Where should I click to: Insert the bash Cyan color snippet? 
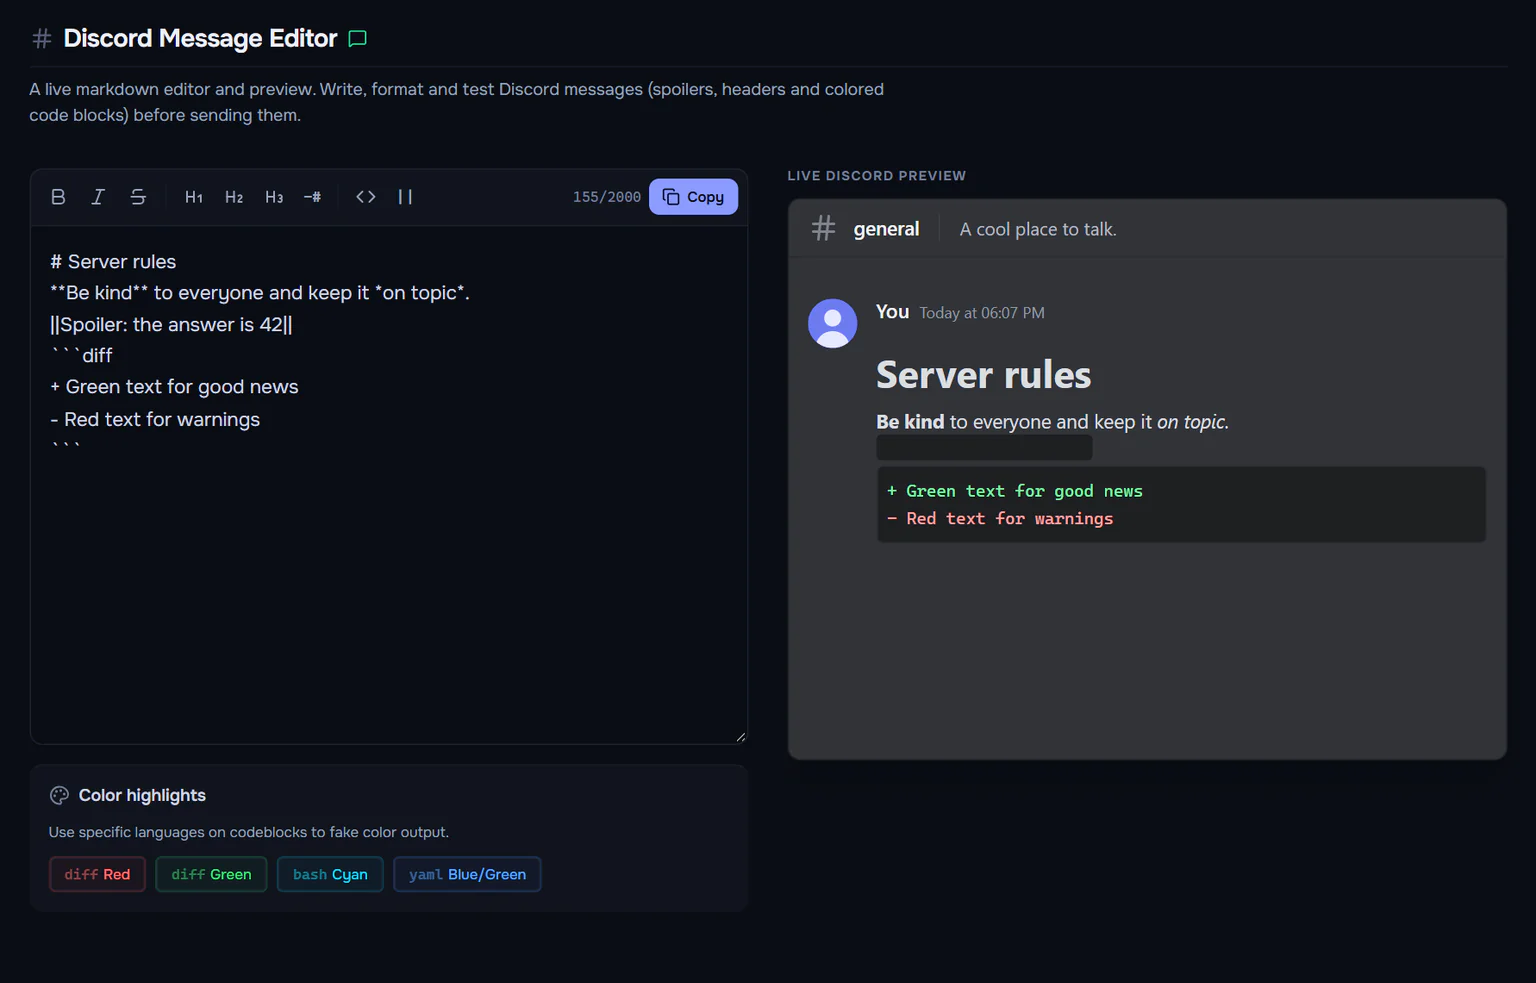coord(330,874)
